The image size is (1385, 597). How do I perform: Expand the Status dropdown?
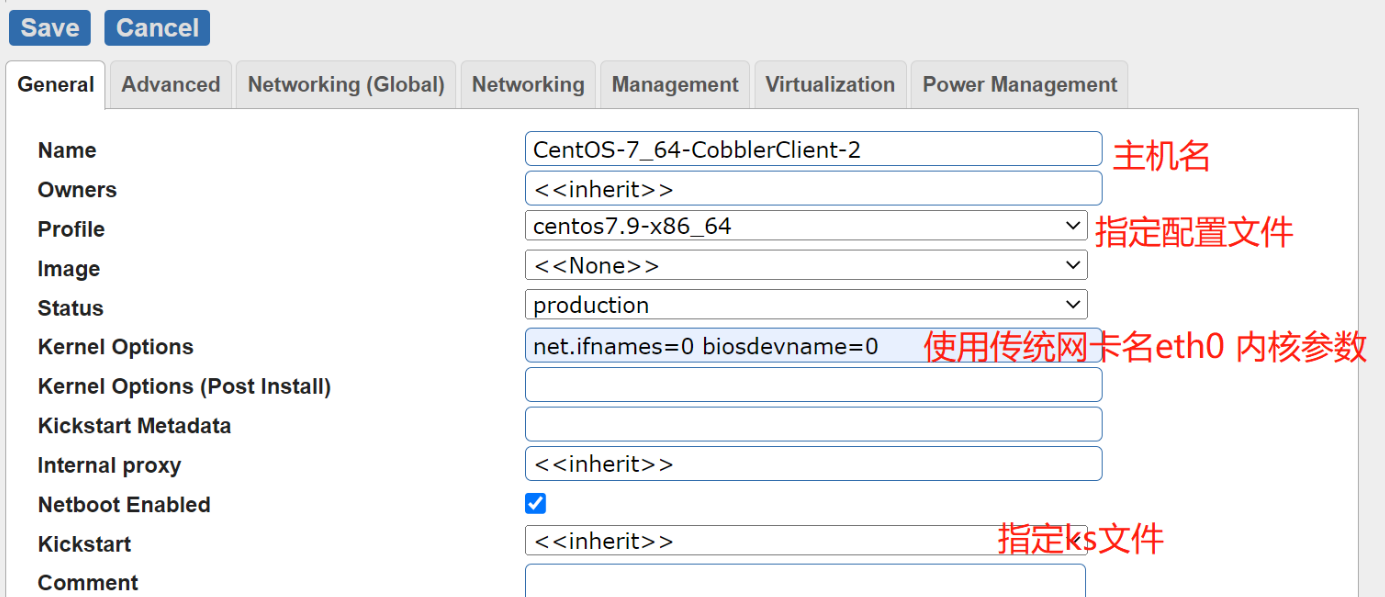coord(805,305)
